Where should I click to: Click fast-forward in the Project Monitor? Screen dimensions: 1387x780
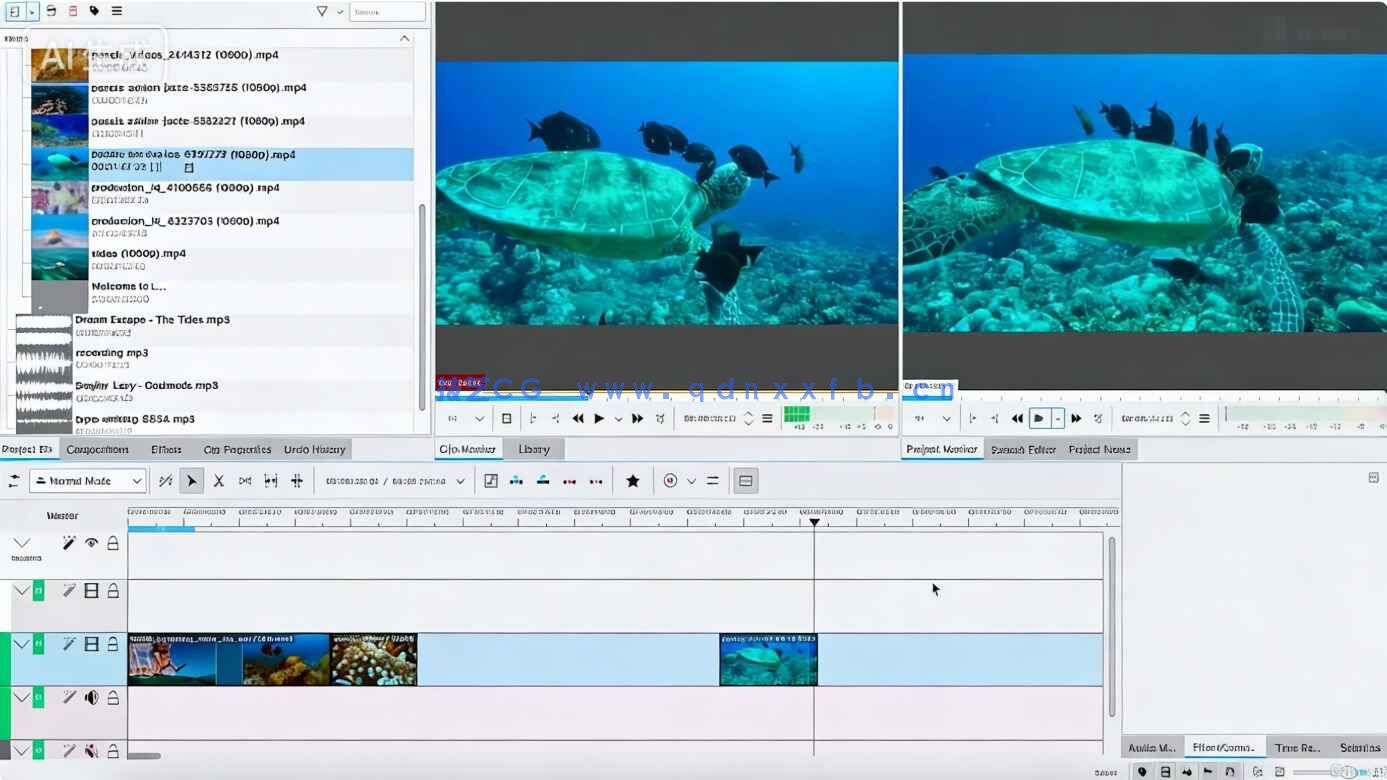pyautogui.click(x=1076, y=419)
